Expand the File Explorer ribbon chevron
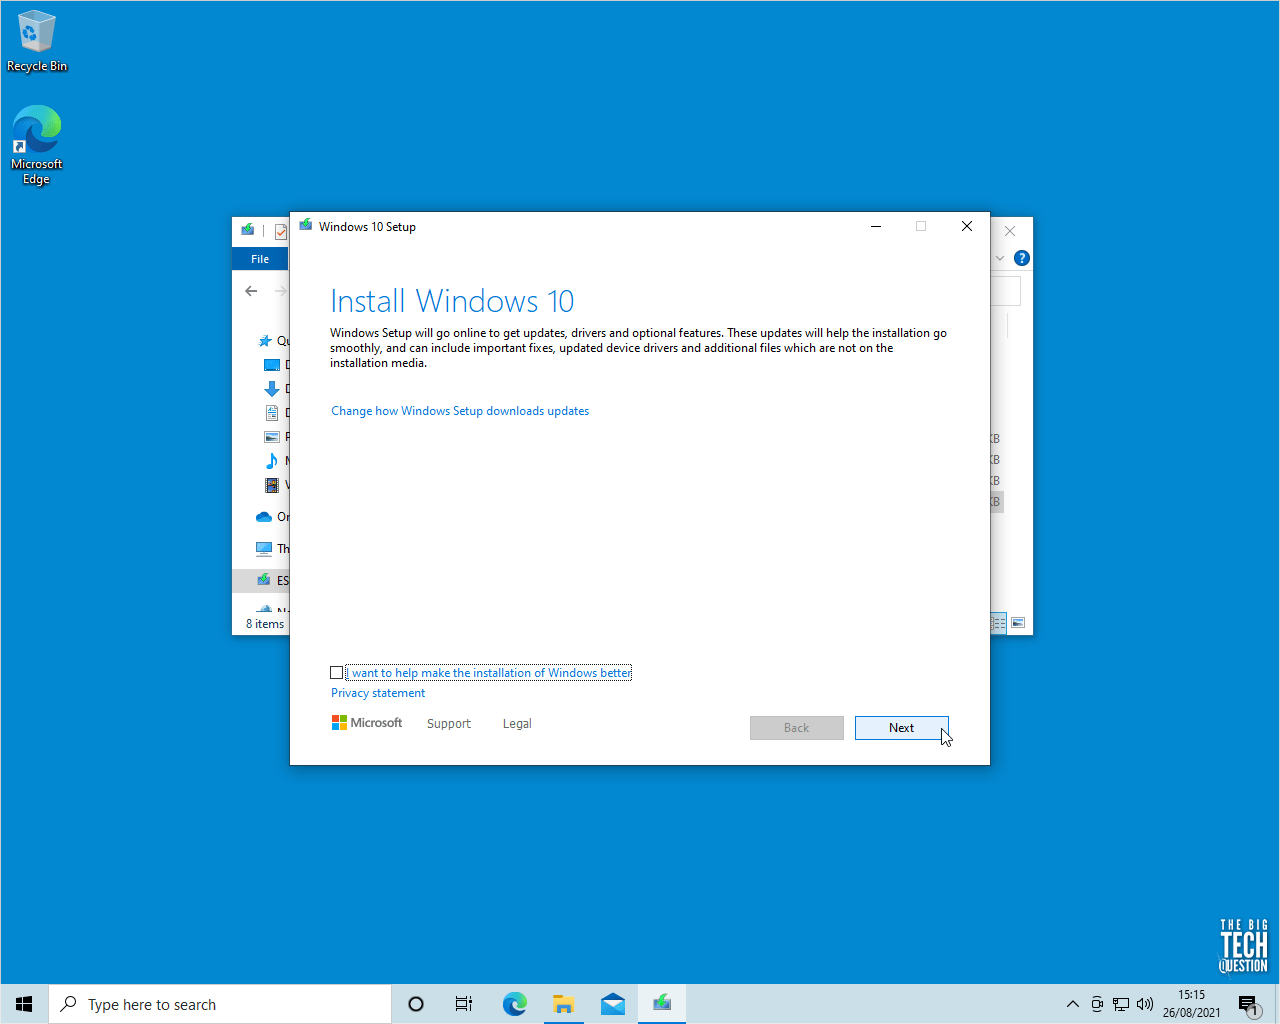 pyautogui.click(x=999, y=258)
